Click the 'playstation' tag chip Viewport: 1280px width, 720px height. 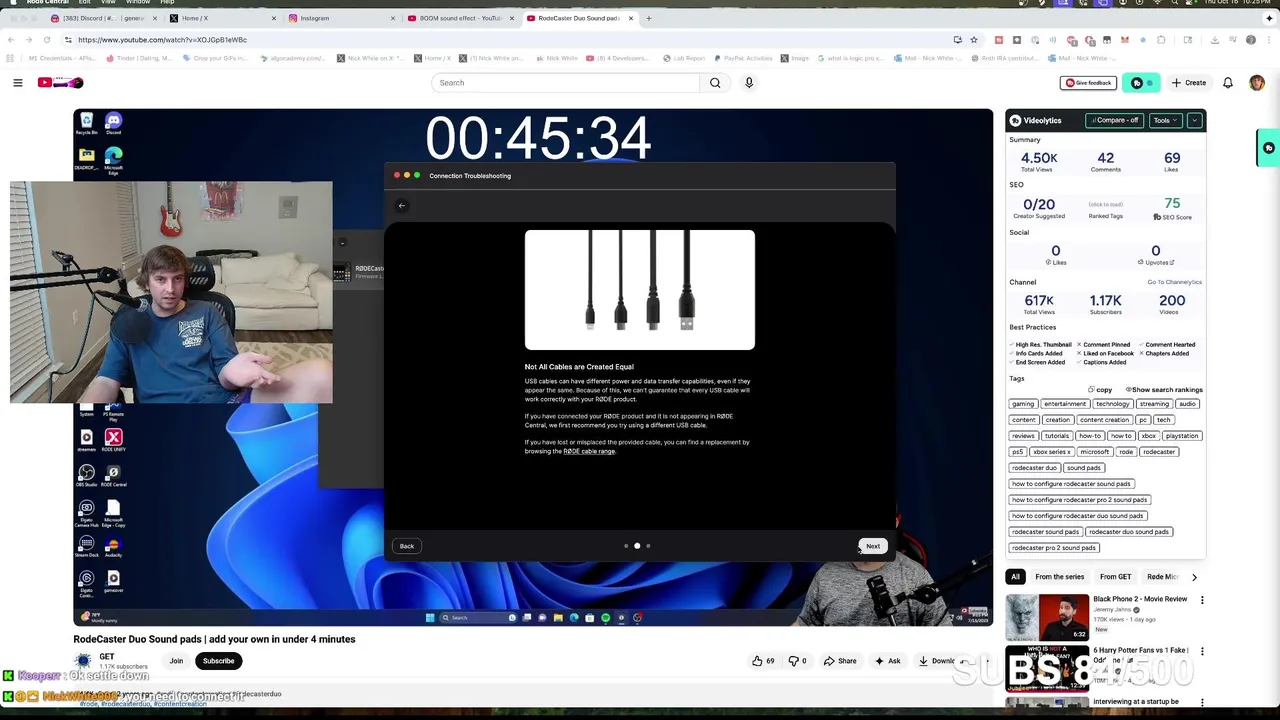1181,435
